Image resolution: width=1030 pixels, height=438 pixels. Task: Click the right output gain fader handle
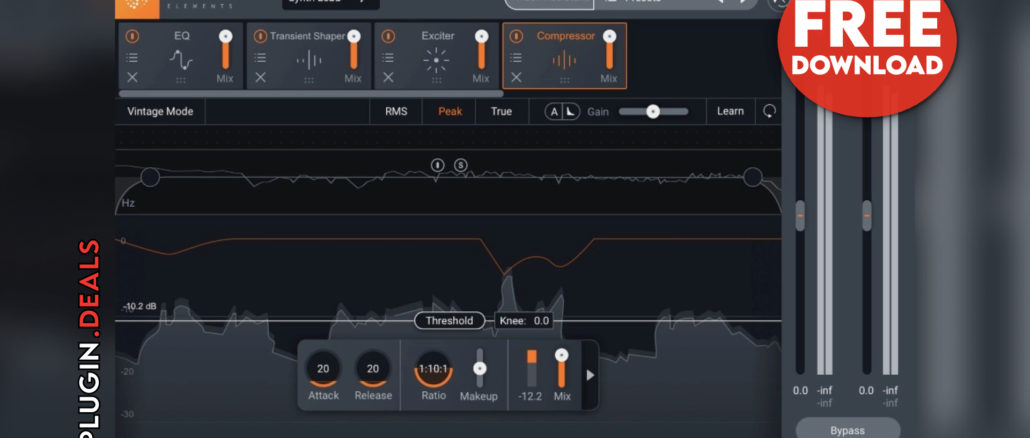click(867, 215)
